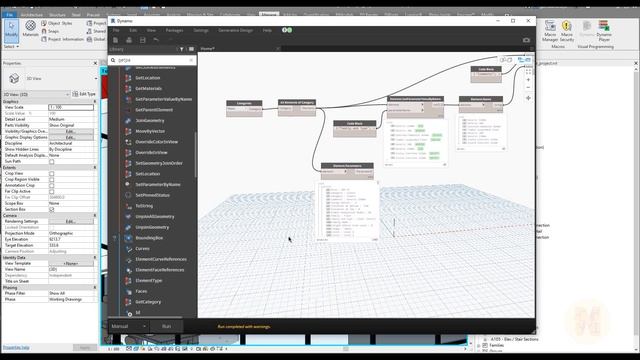
Task: Click the Undo icon in Dynamo toolbar
Action: click(156, 40)
